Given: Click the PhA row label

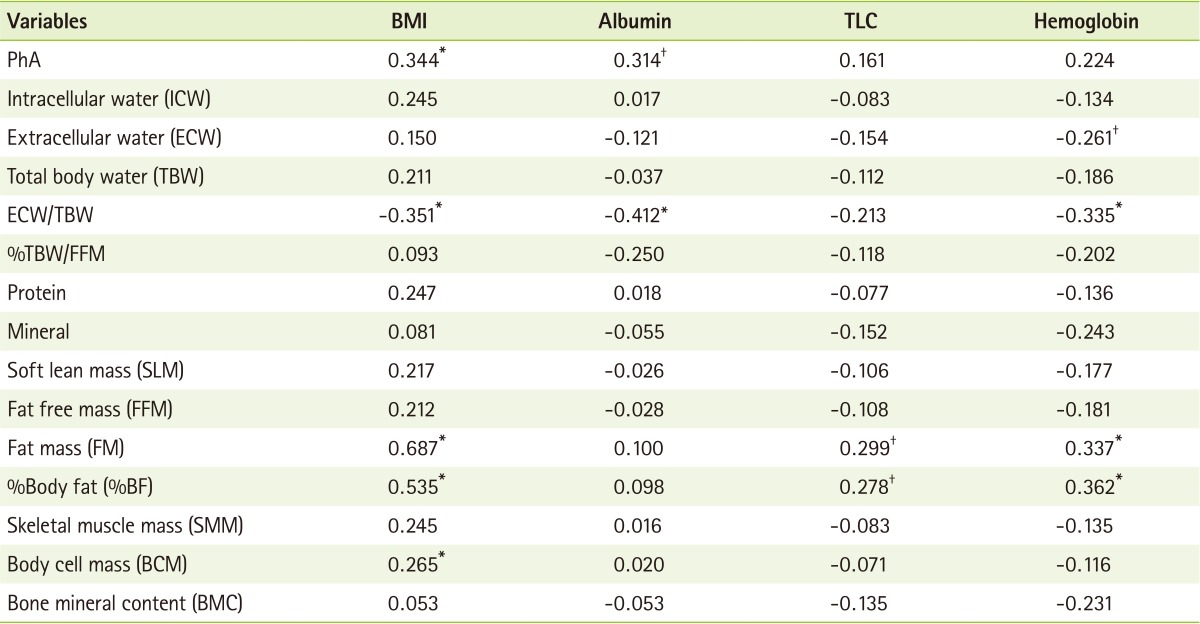Looking at the screenshot, I should coord(22,61).
